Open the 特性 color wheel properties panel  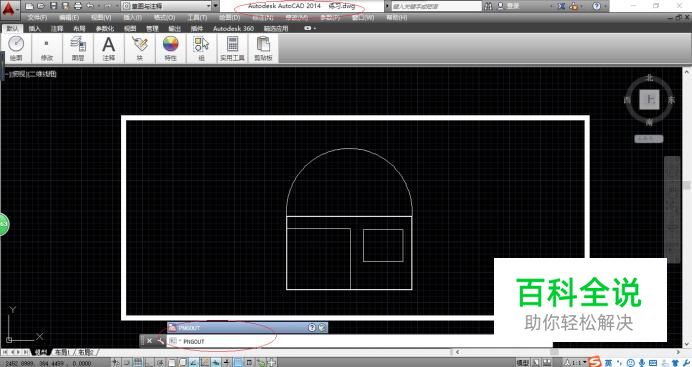click(170, 48)
